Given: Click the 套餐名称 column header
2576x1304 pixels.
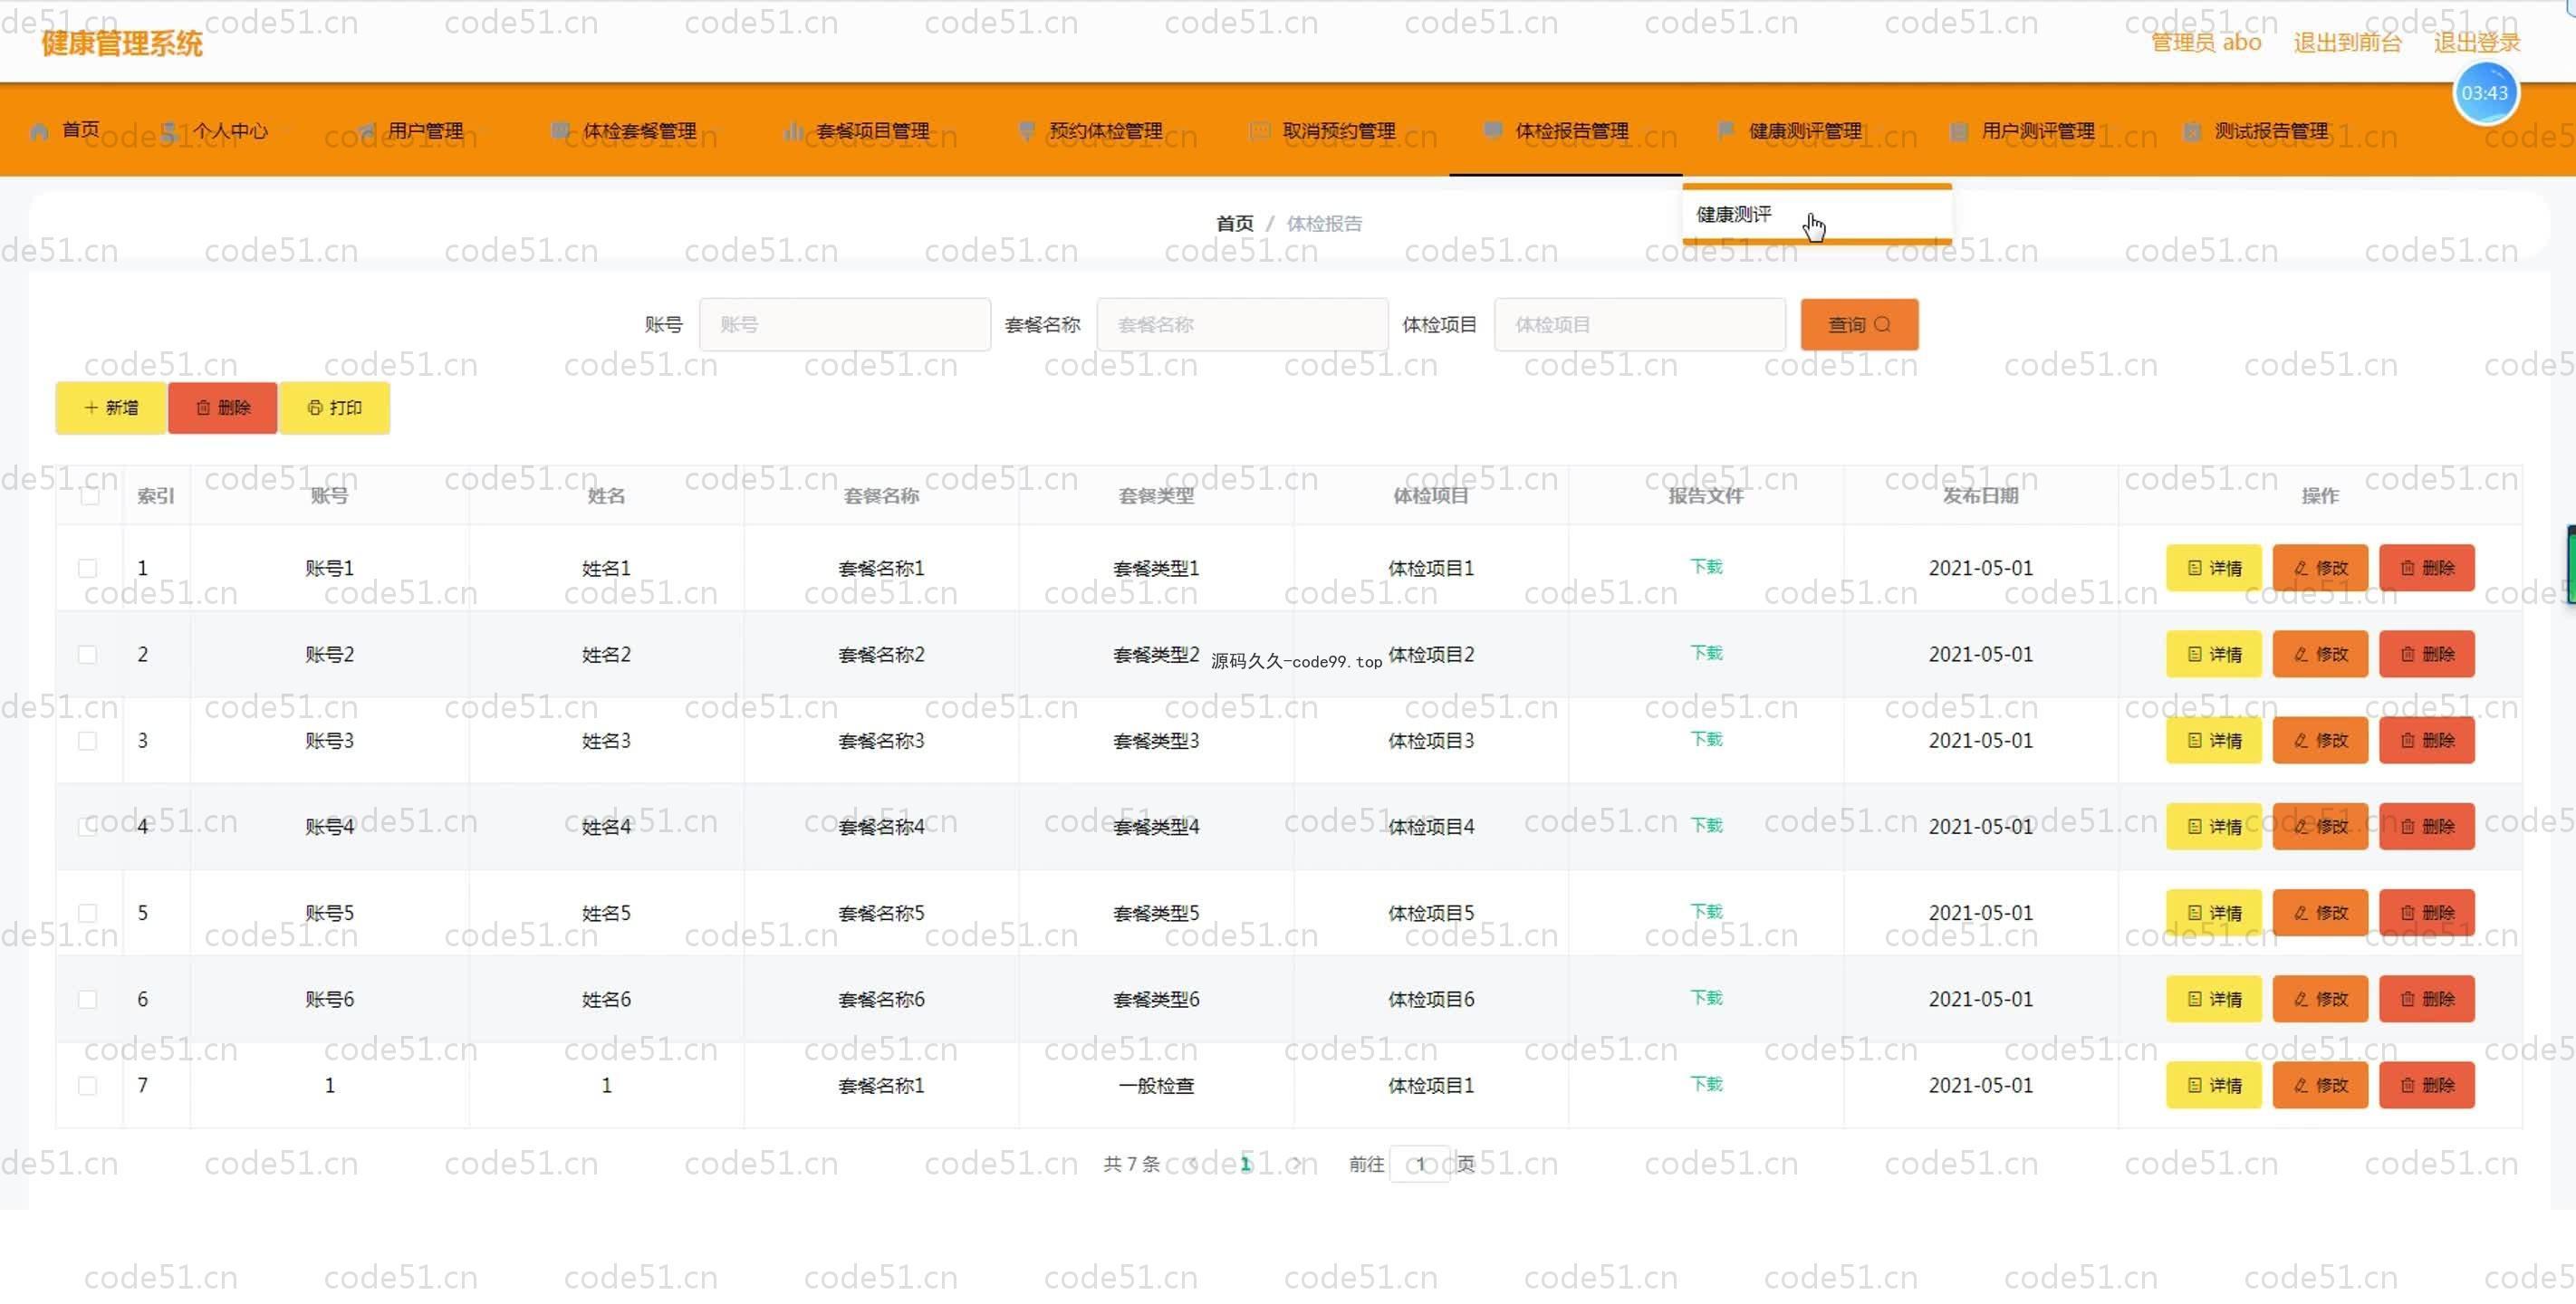Looking at the screenshot, I should [881, 496].
